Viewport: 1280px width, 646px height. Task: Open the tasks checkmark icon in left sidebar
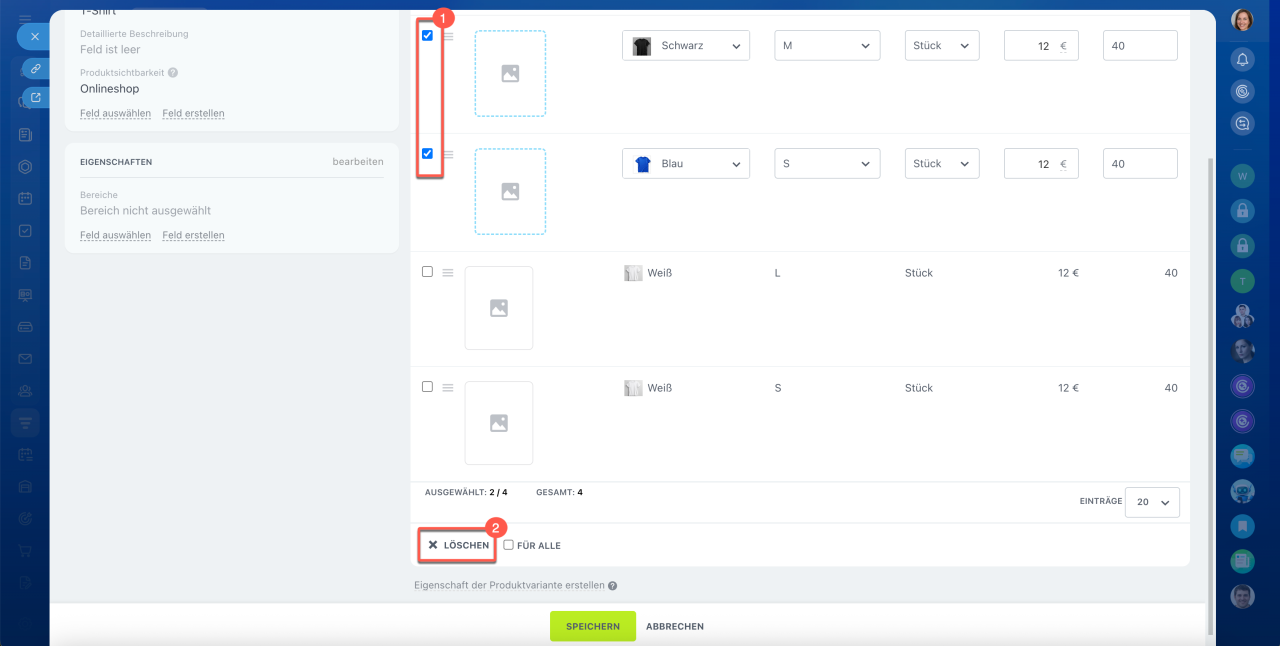pyautogui.click(x=25, y=231)
